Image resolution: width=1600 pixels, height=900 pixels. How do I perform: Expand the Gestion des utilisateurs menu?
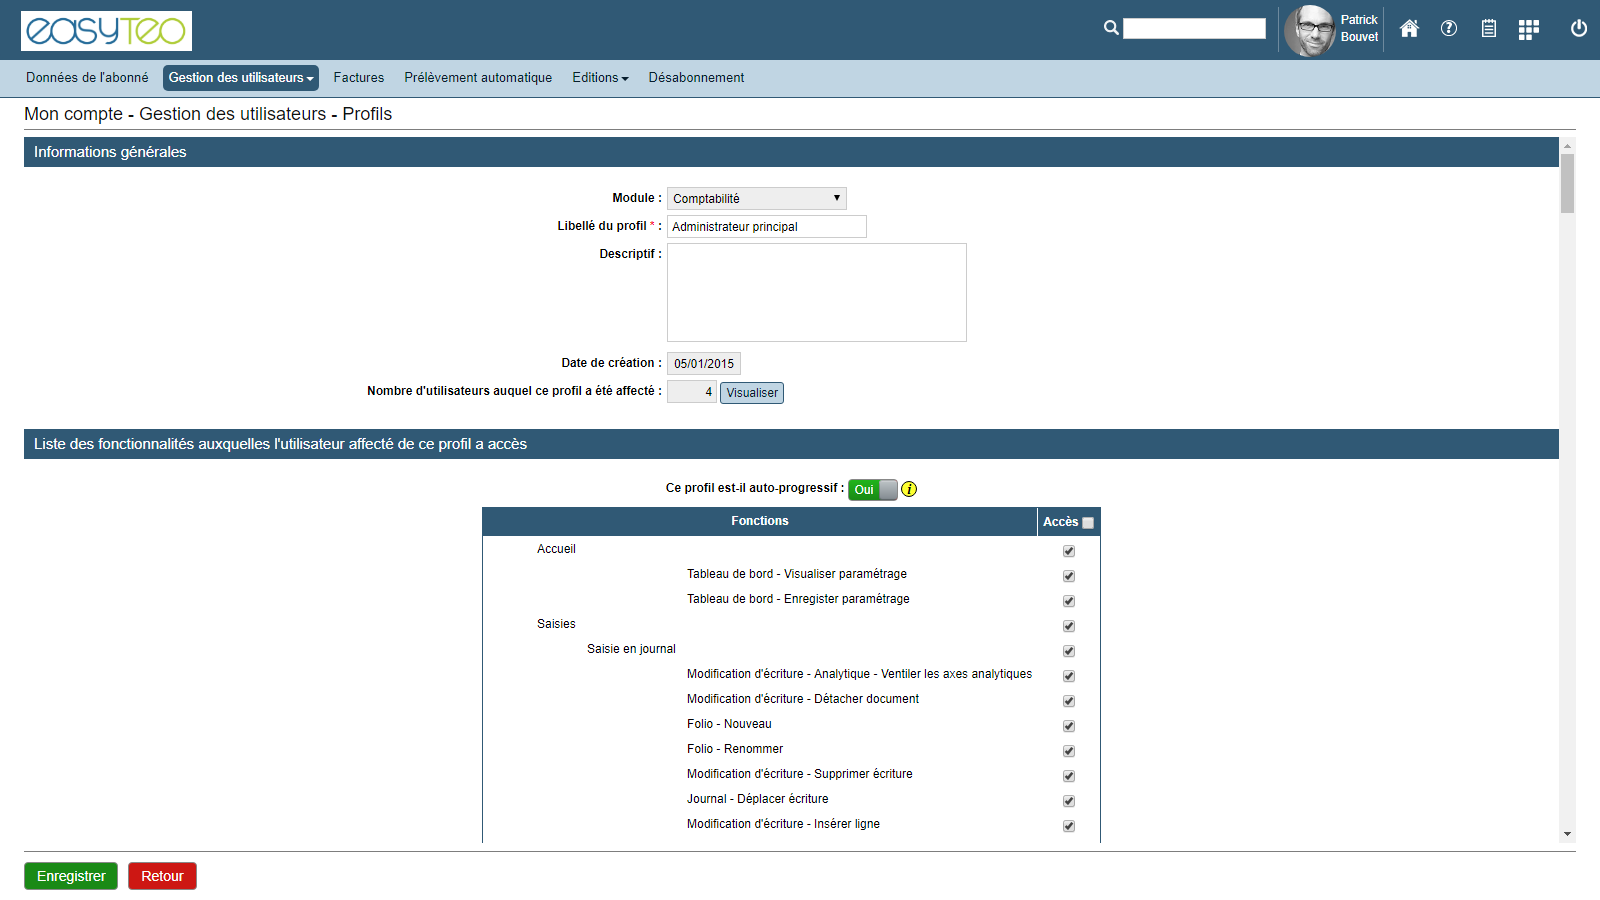(x=240, y=78)
